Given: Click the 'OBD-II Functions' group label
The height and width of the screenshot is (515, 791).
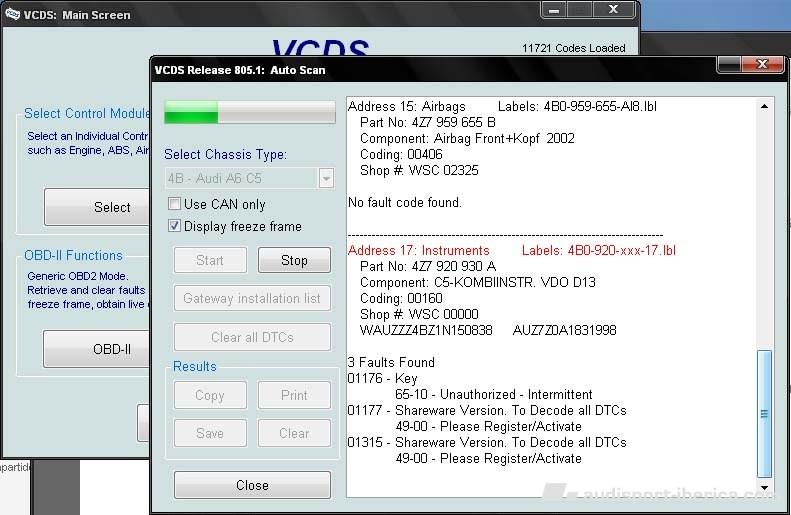Looking at the screenshot, I should tap(73, 256).
